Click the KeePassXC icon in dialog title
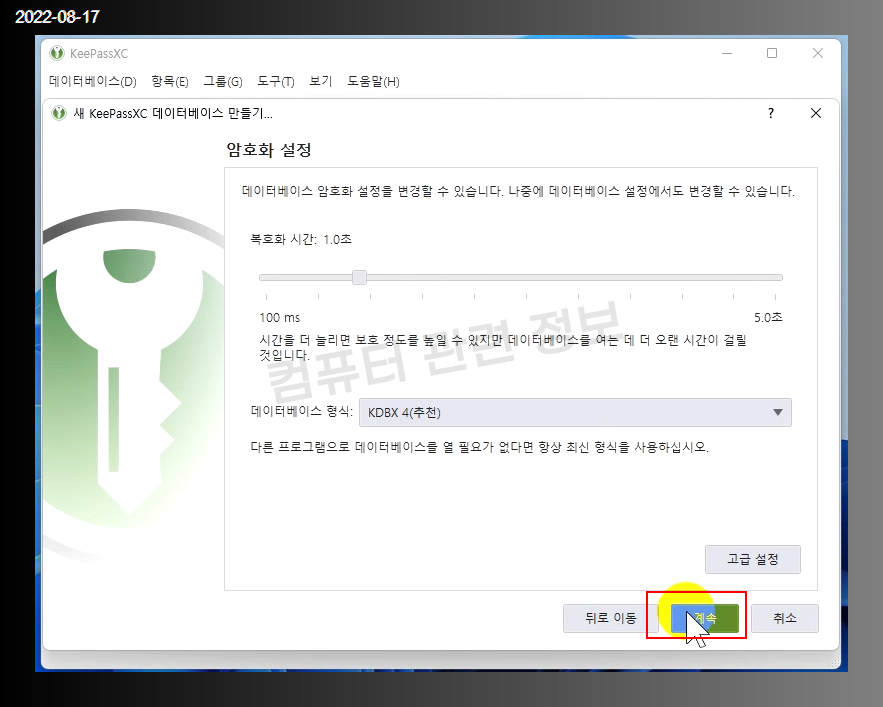This screenshot has height=707, width=883. (59, 113)
